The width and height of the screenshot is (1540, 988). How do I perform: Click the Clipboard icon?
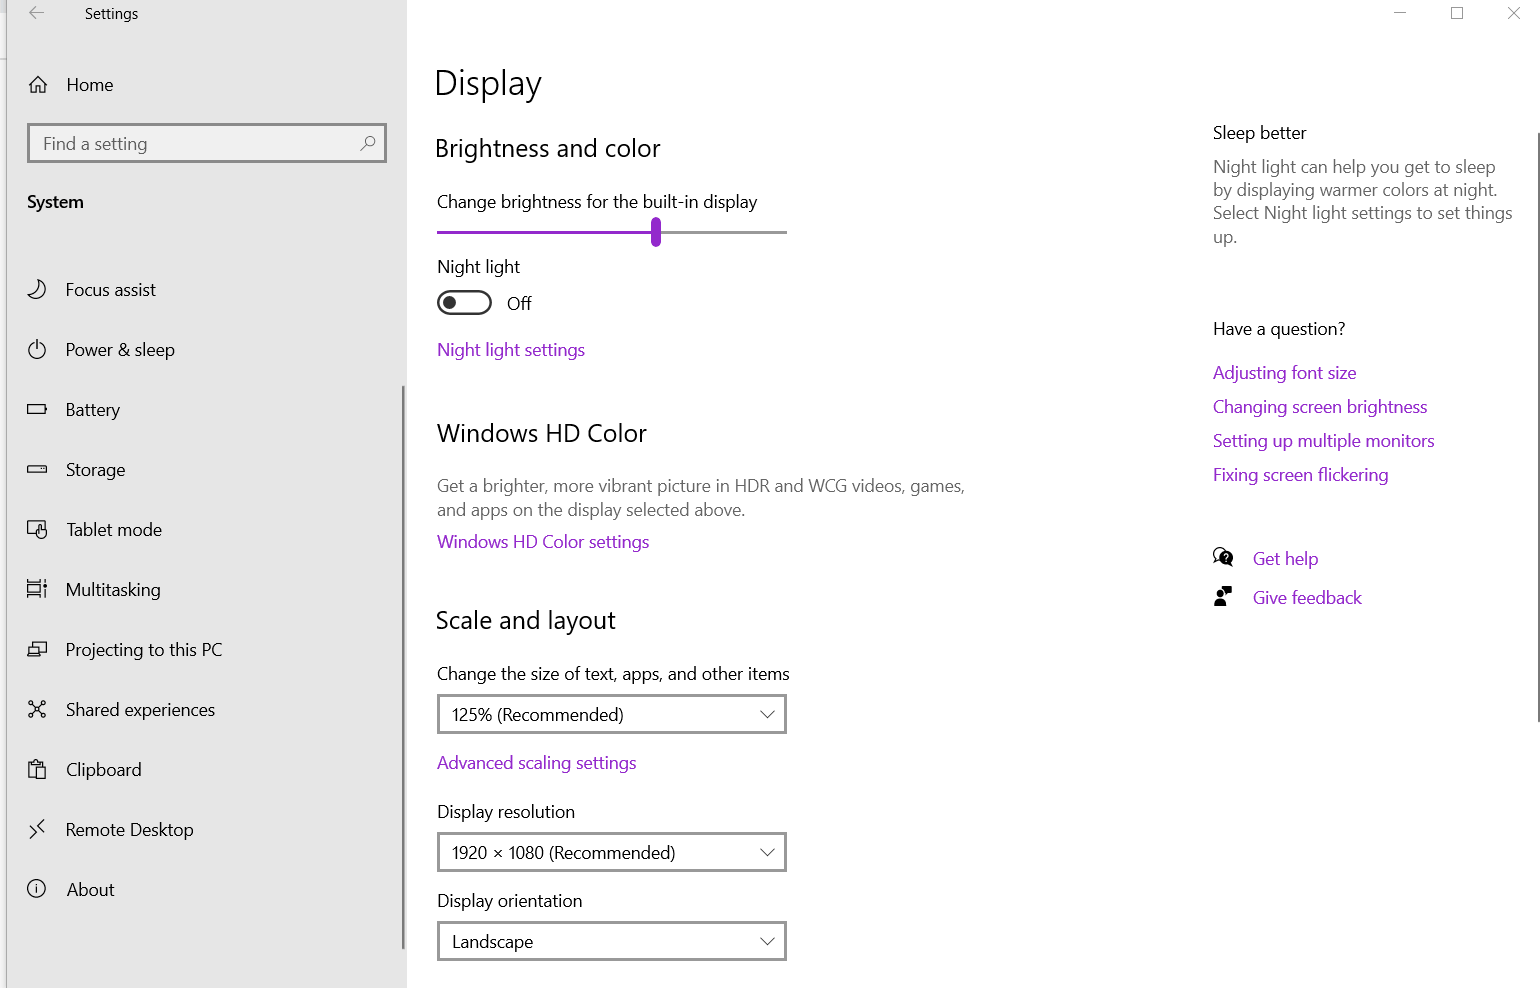click(37, 769)
